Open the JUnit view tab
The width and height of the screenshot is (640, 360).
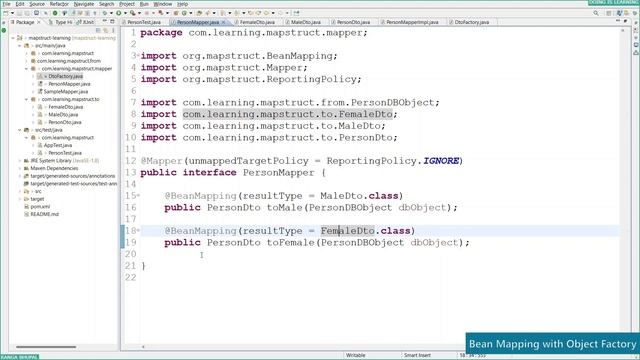[x=86, y=22]
